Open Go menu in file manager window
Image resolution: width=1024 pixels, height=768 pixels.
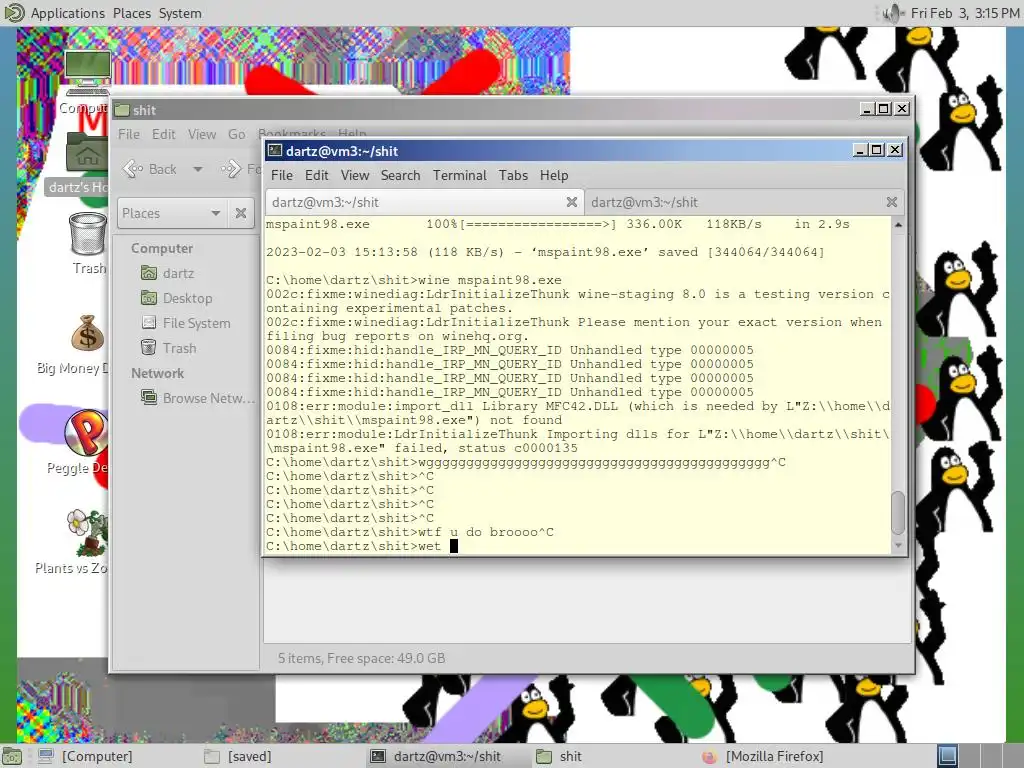tap(236, 135)
